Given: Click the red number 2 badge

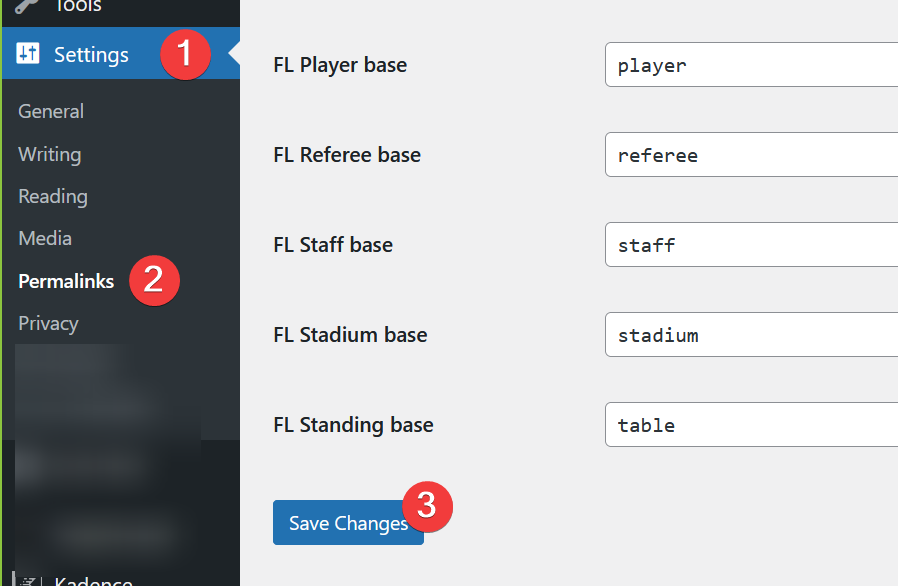Looking at the screenshot, I should (x=154, y=280).
